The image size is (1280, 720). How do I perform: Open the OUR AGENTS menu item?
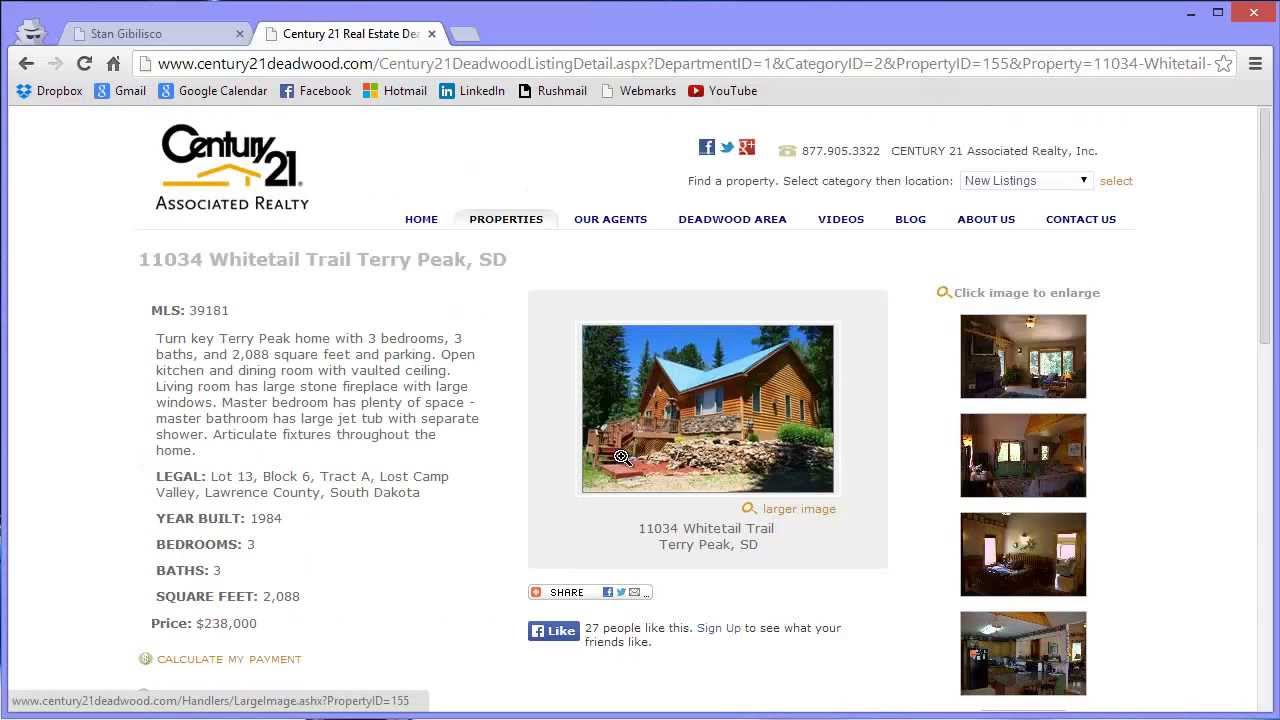(x=610, y=219)
